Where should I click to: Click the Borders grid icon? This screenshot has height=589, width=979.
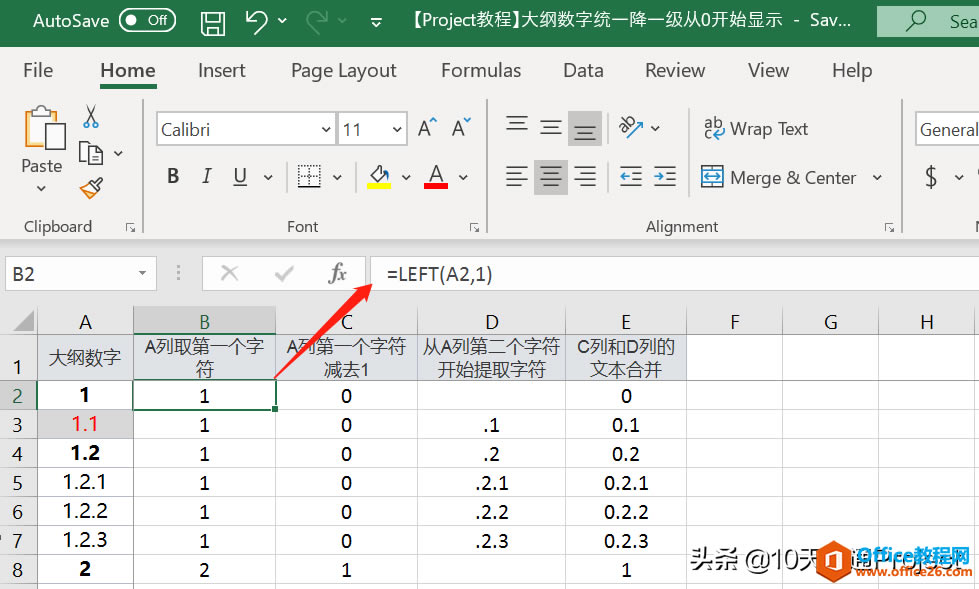click(309, 177)
